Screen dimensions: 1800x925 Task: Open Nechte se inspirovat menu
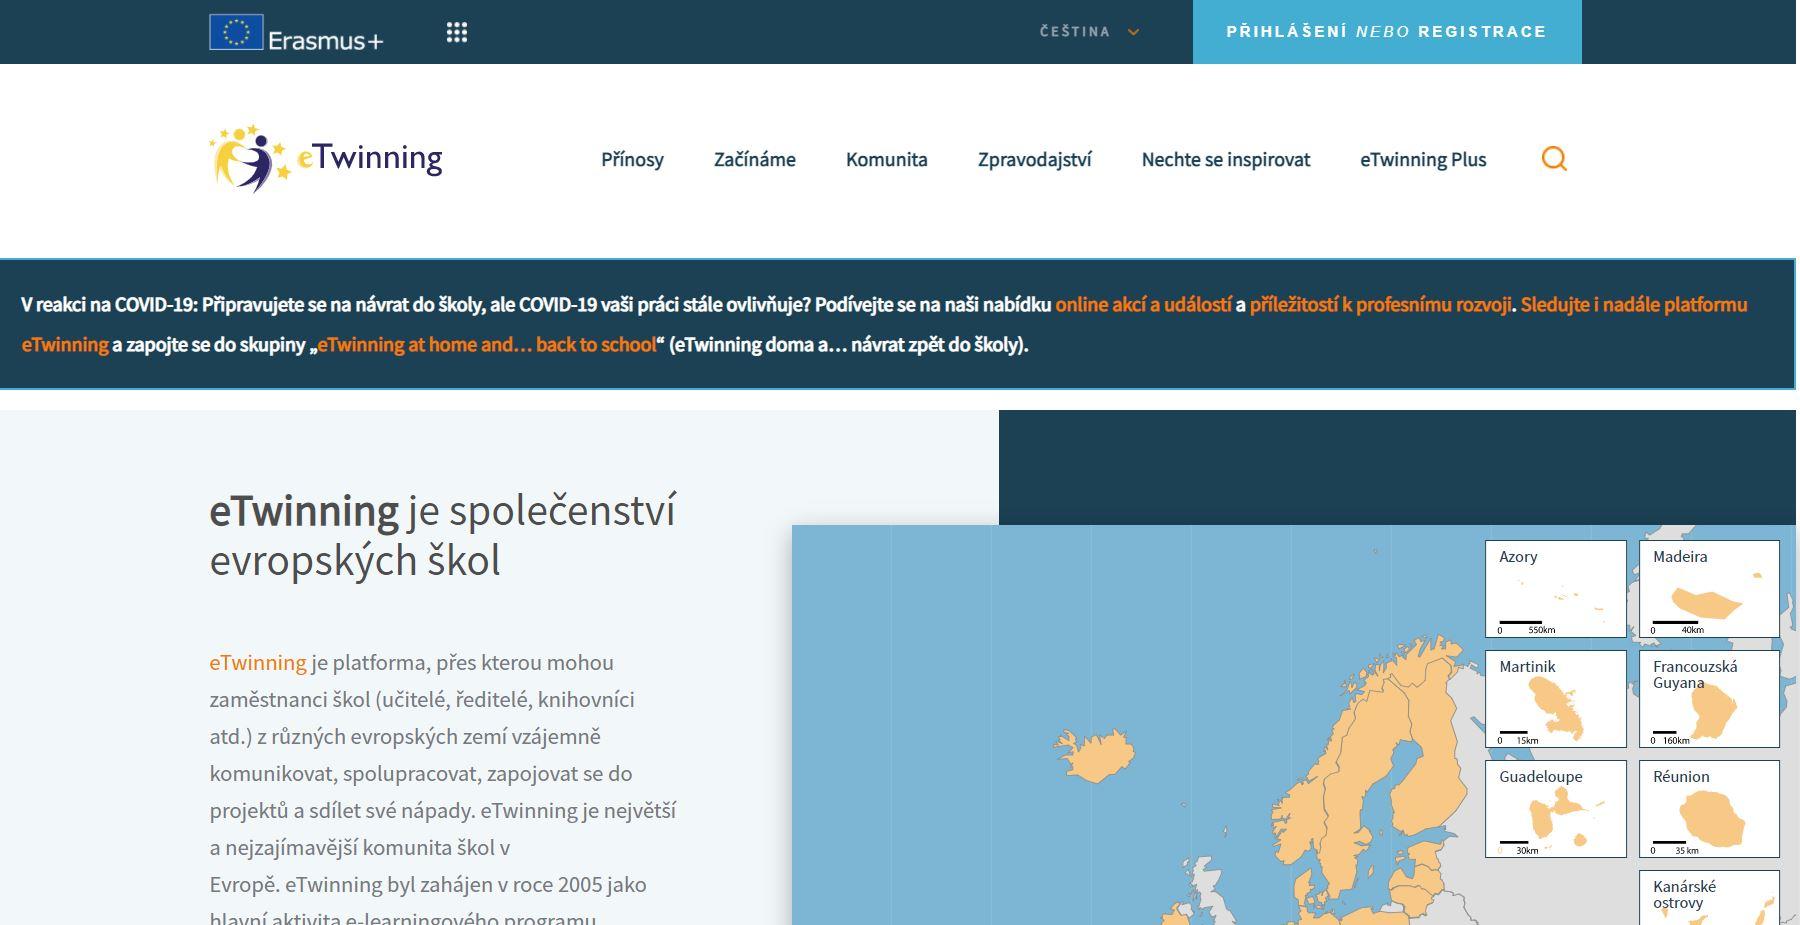click(1225, 160)
